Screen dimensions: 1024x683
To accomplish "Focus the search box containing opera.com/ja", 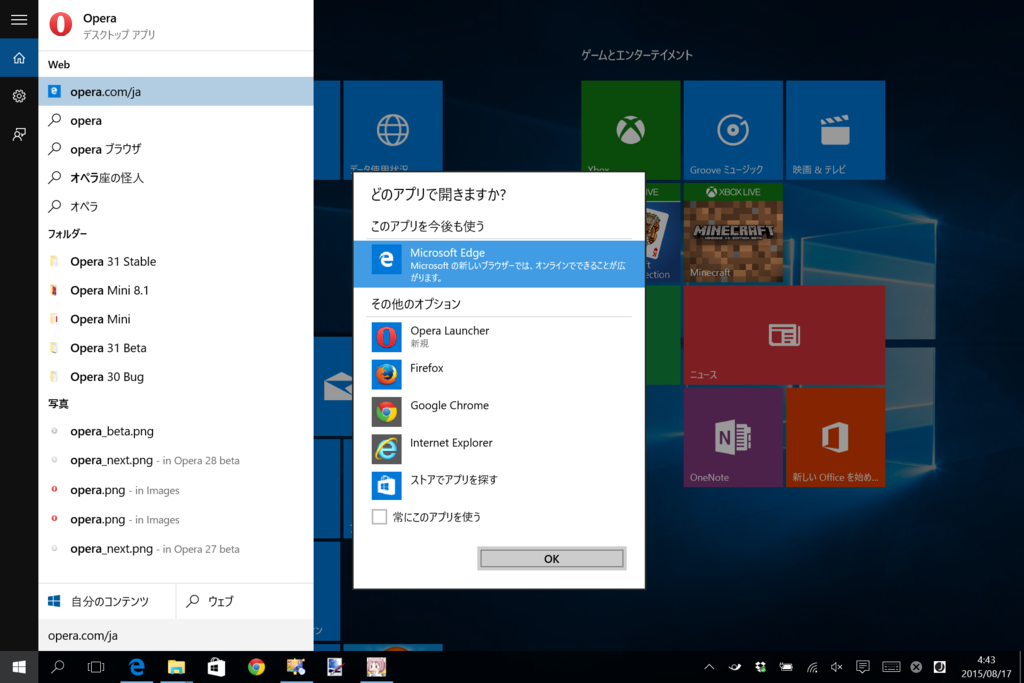I will 176,635.
